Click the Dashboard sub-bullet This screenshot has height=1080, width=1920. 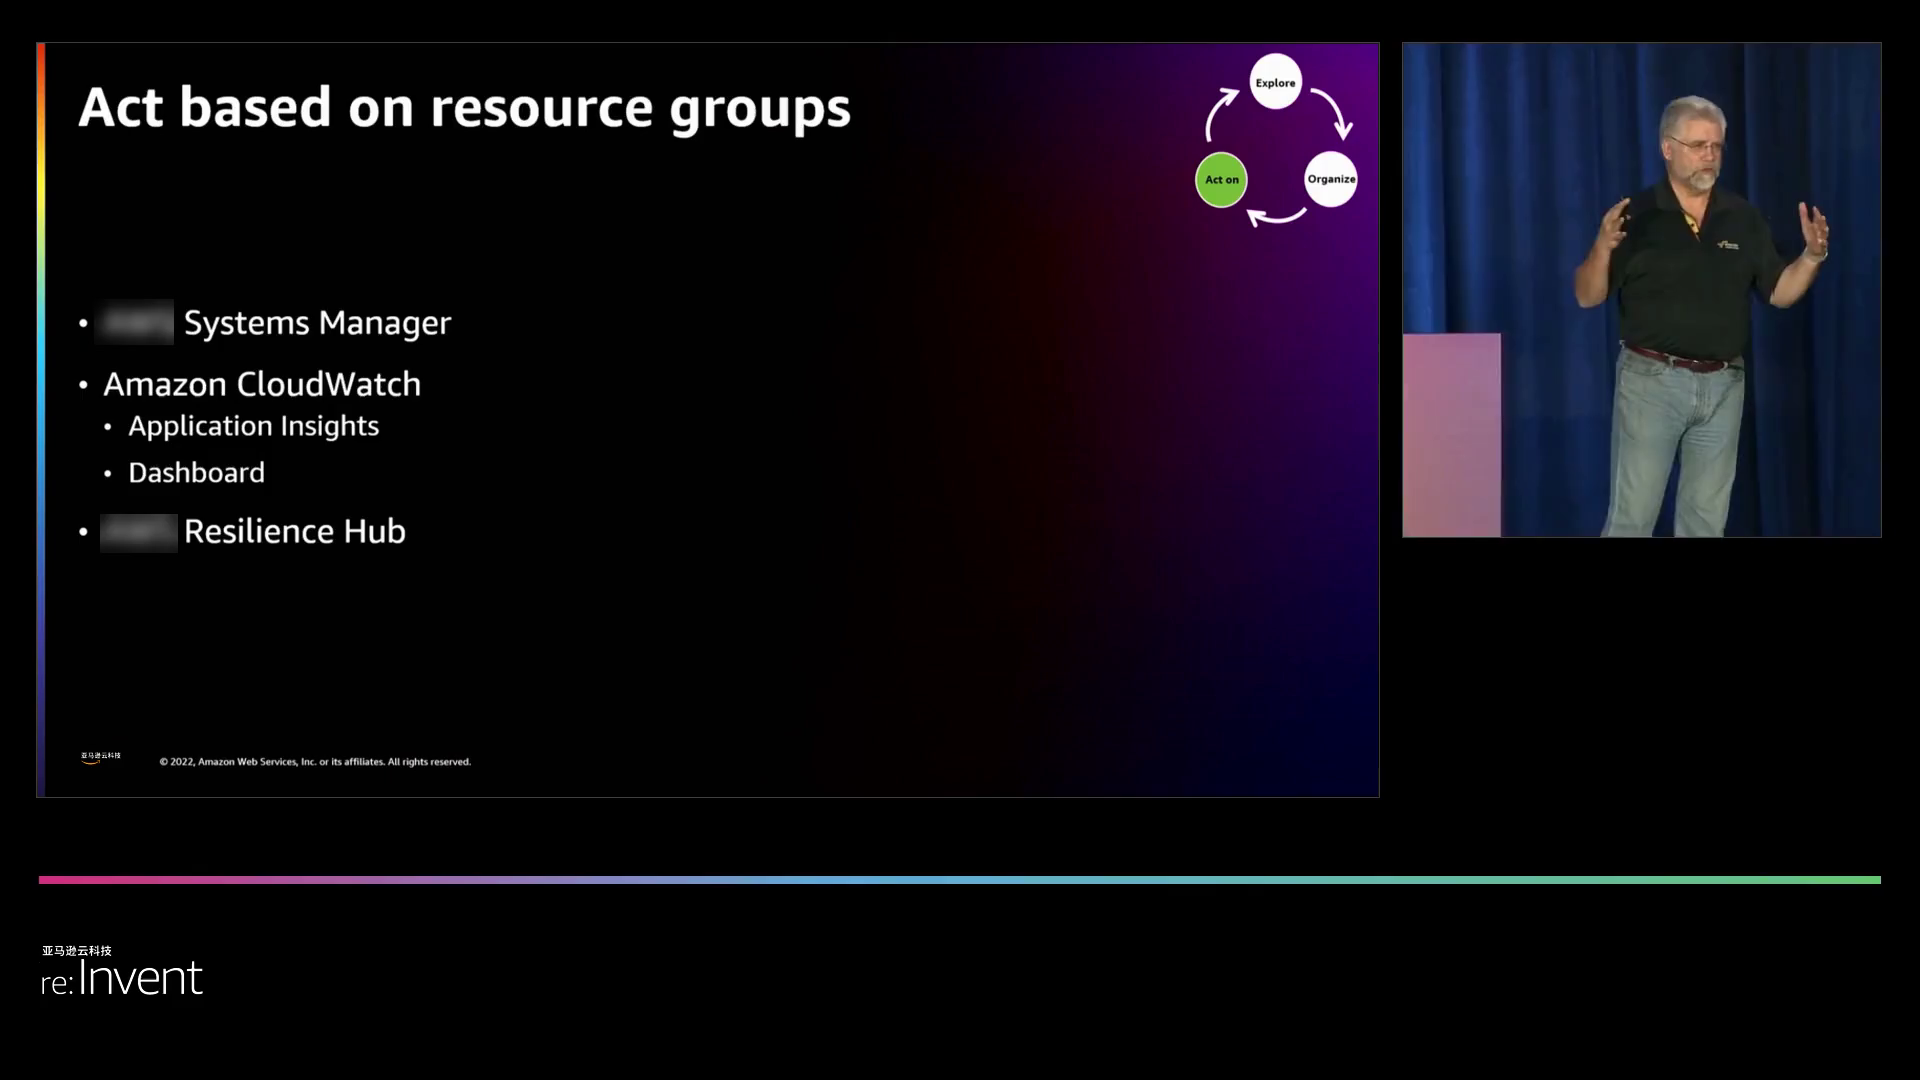click(196, 473)
